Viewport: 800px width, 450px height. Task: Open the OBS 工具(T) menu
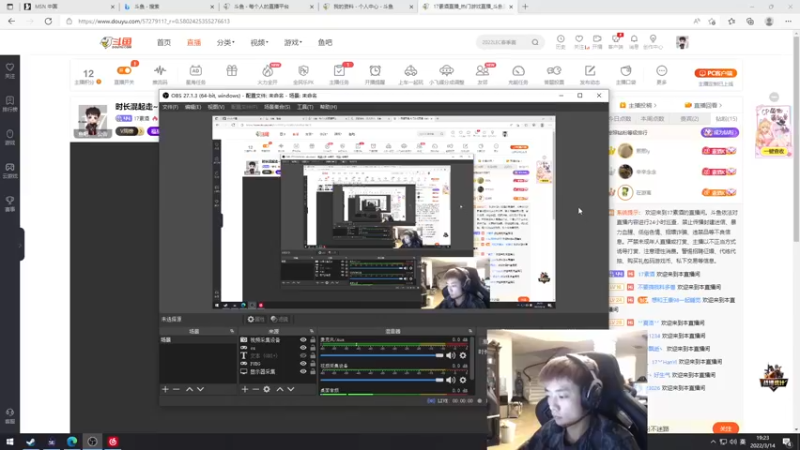point(305,107)
